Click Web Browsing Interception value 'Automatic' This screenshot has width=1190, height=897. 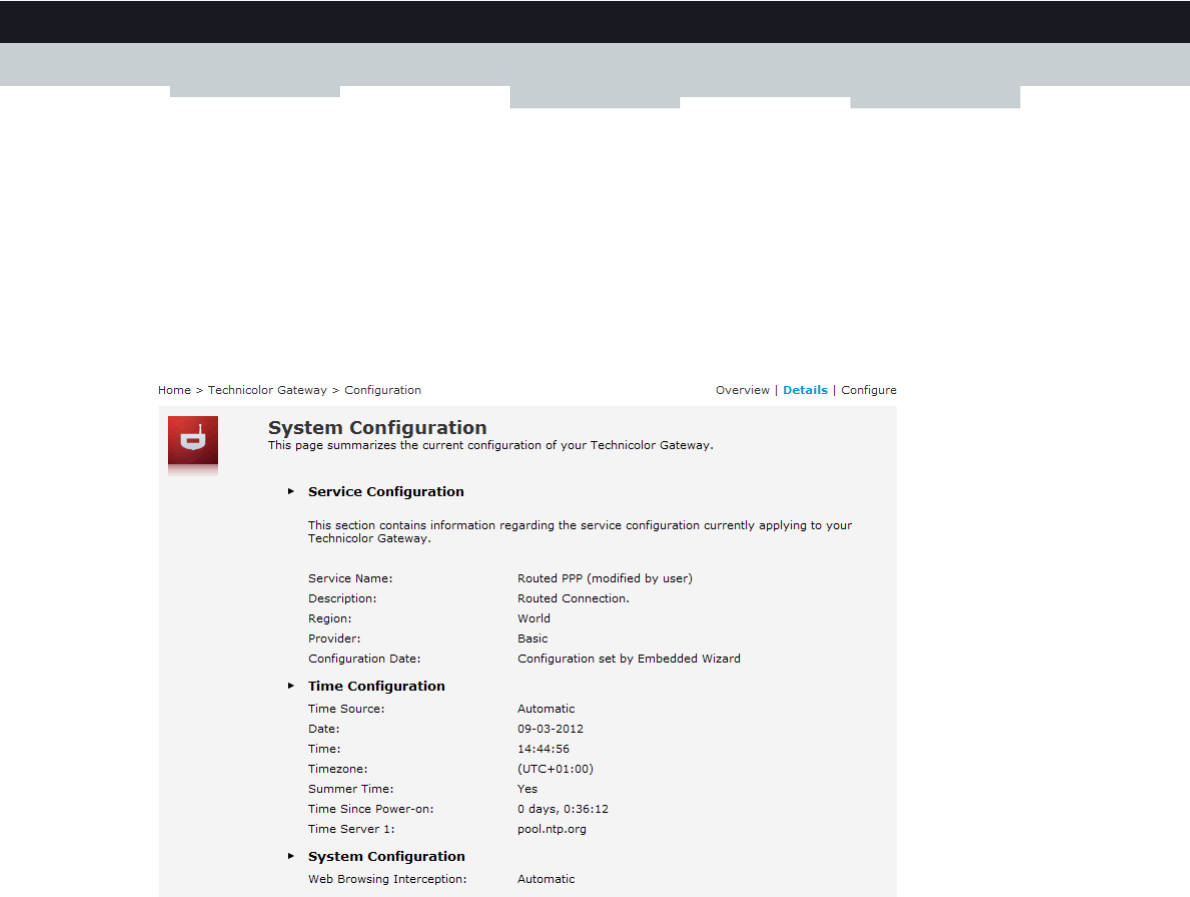click(546, 879)
